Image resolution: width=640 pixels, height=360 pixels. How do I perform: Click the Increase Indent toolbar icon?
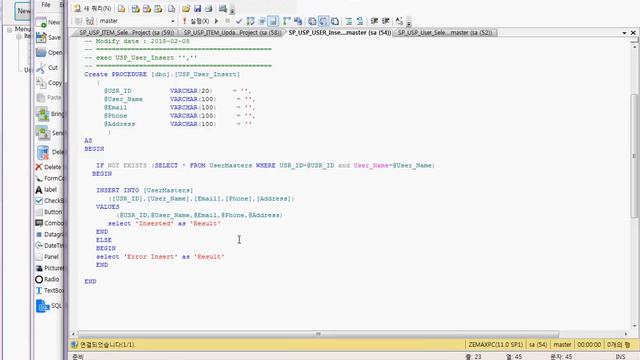click(385, 21)
